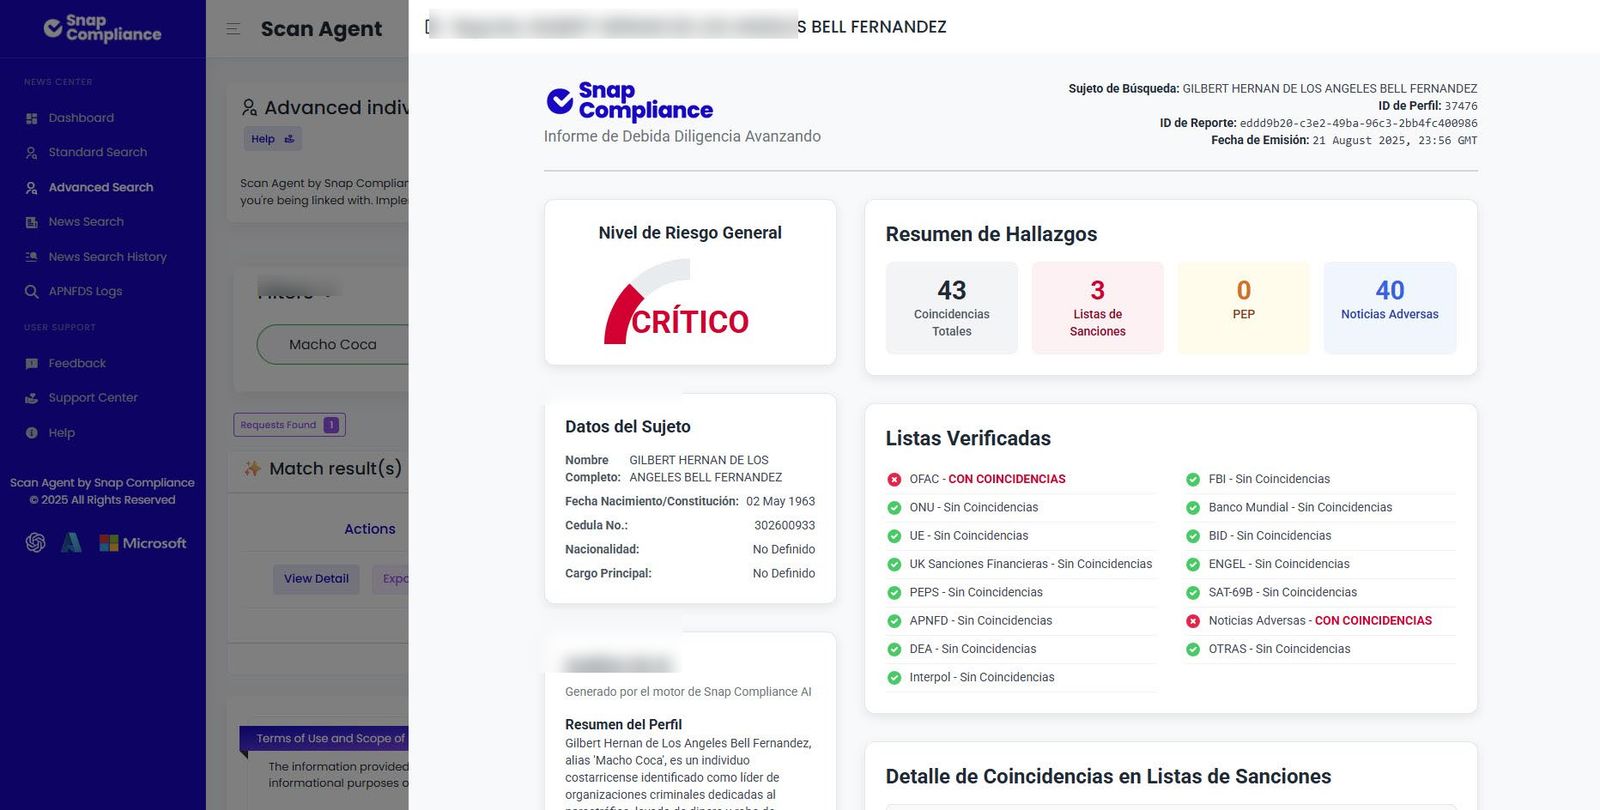This screenshot has width=1600, height=810.
Task: Click ENGEL - Sin Coincidencias row
Action: (x=1320, y=564)
